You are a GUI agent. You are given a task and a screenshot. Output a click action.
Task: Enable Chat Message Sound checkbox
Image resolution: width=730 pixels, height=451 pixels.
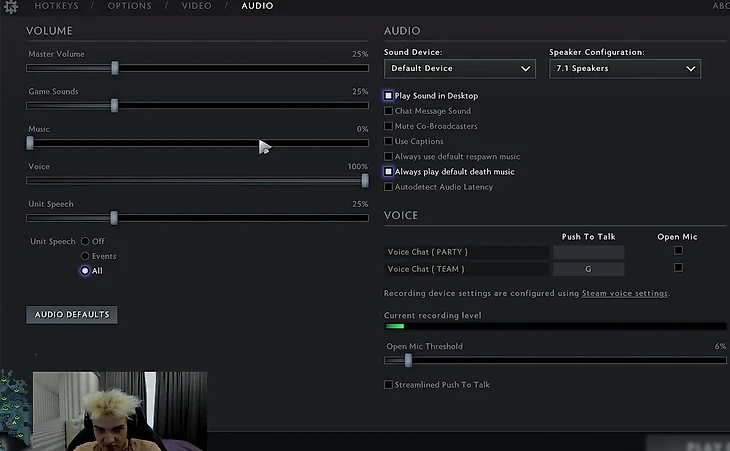click(389, 111)
